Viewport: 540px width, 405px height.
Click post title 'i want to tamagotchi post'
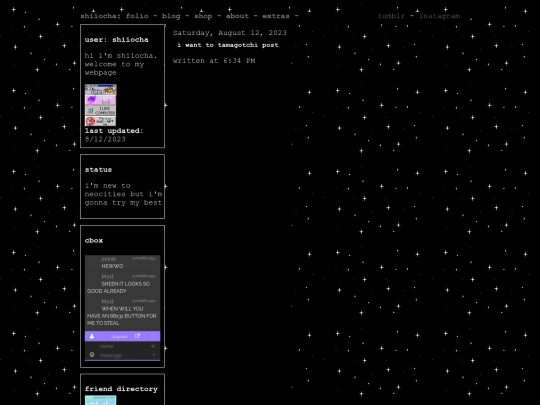[x=228, y=45]
